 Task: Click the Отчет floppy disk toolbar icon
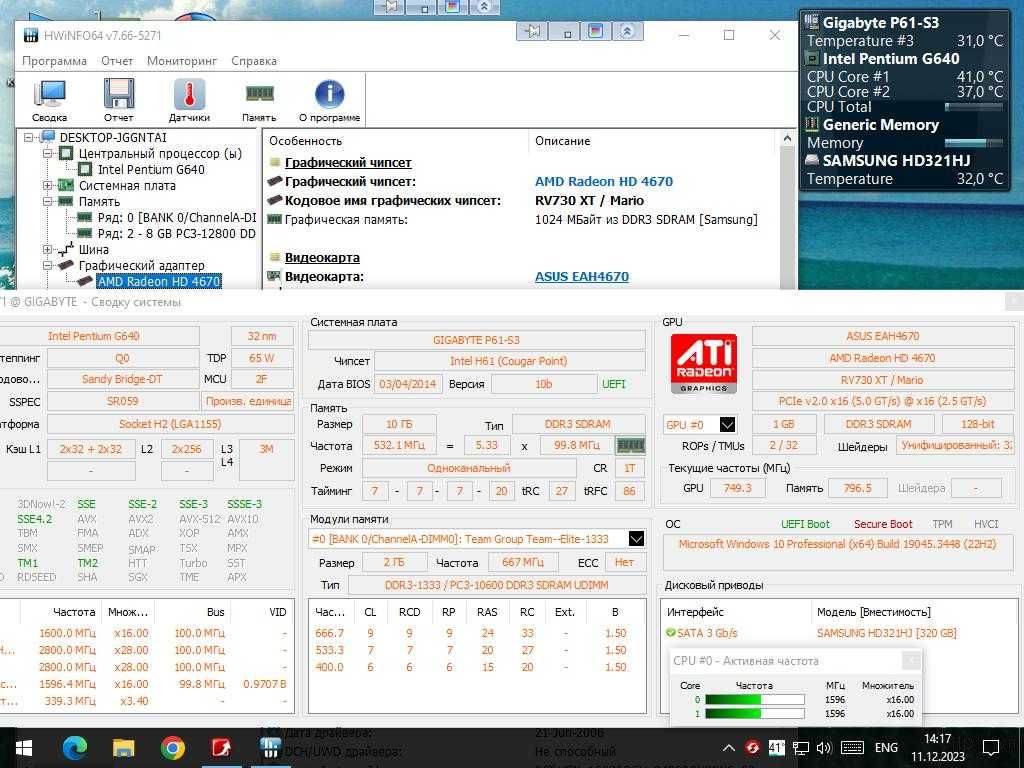click(x=119, y=99)
